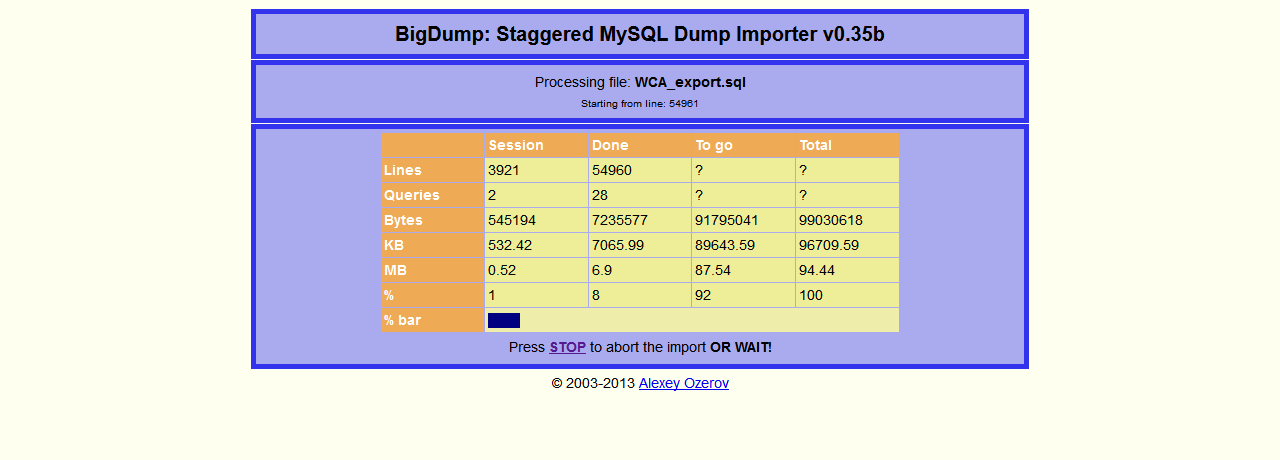1280x460 pixels.
Task: Click to-go KB value 89643.59
Action: [x=726, y=245]
